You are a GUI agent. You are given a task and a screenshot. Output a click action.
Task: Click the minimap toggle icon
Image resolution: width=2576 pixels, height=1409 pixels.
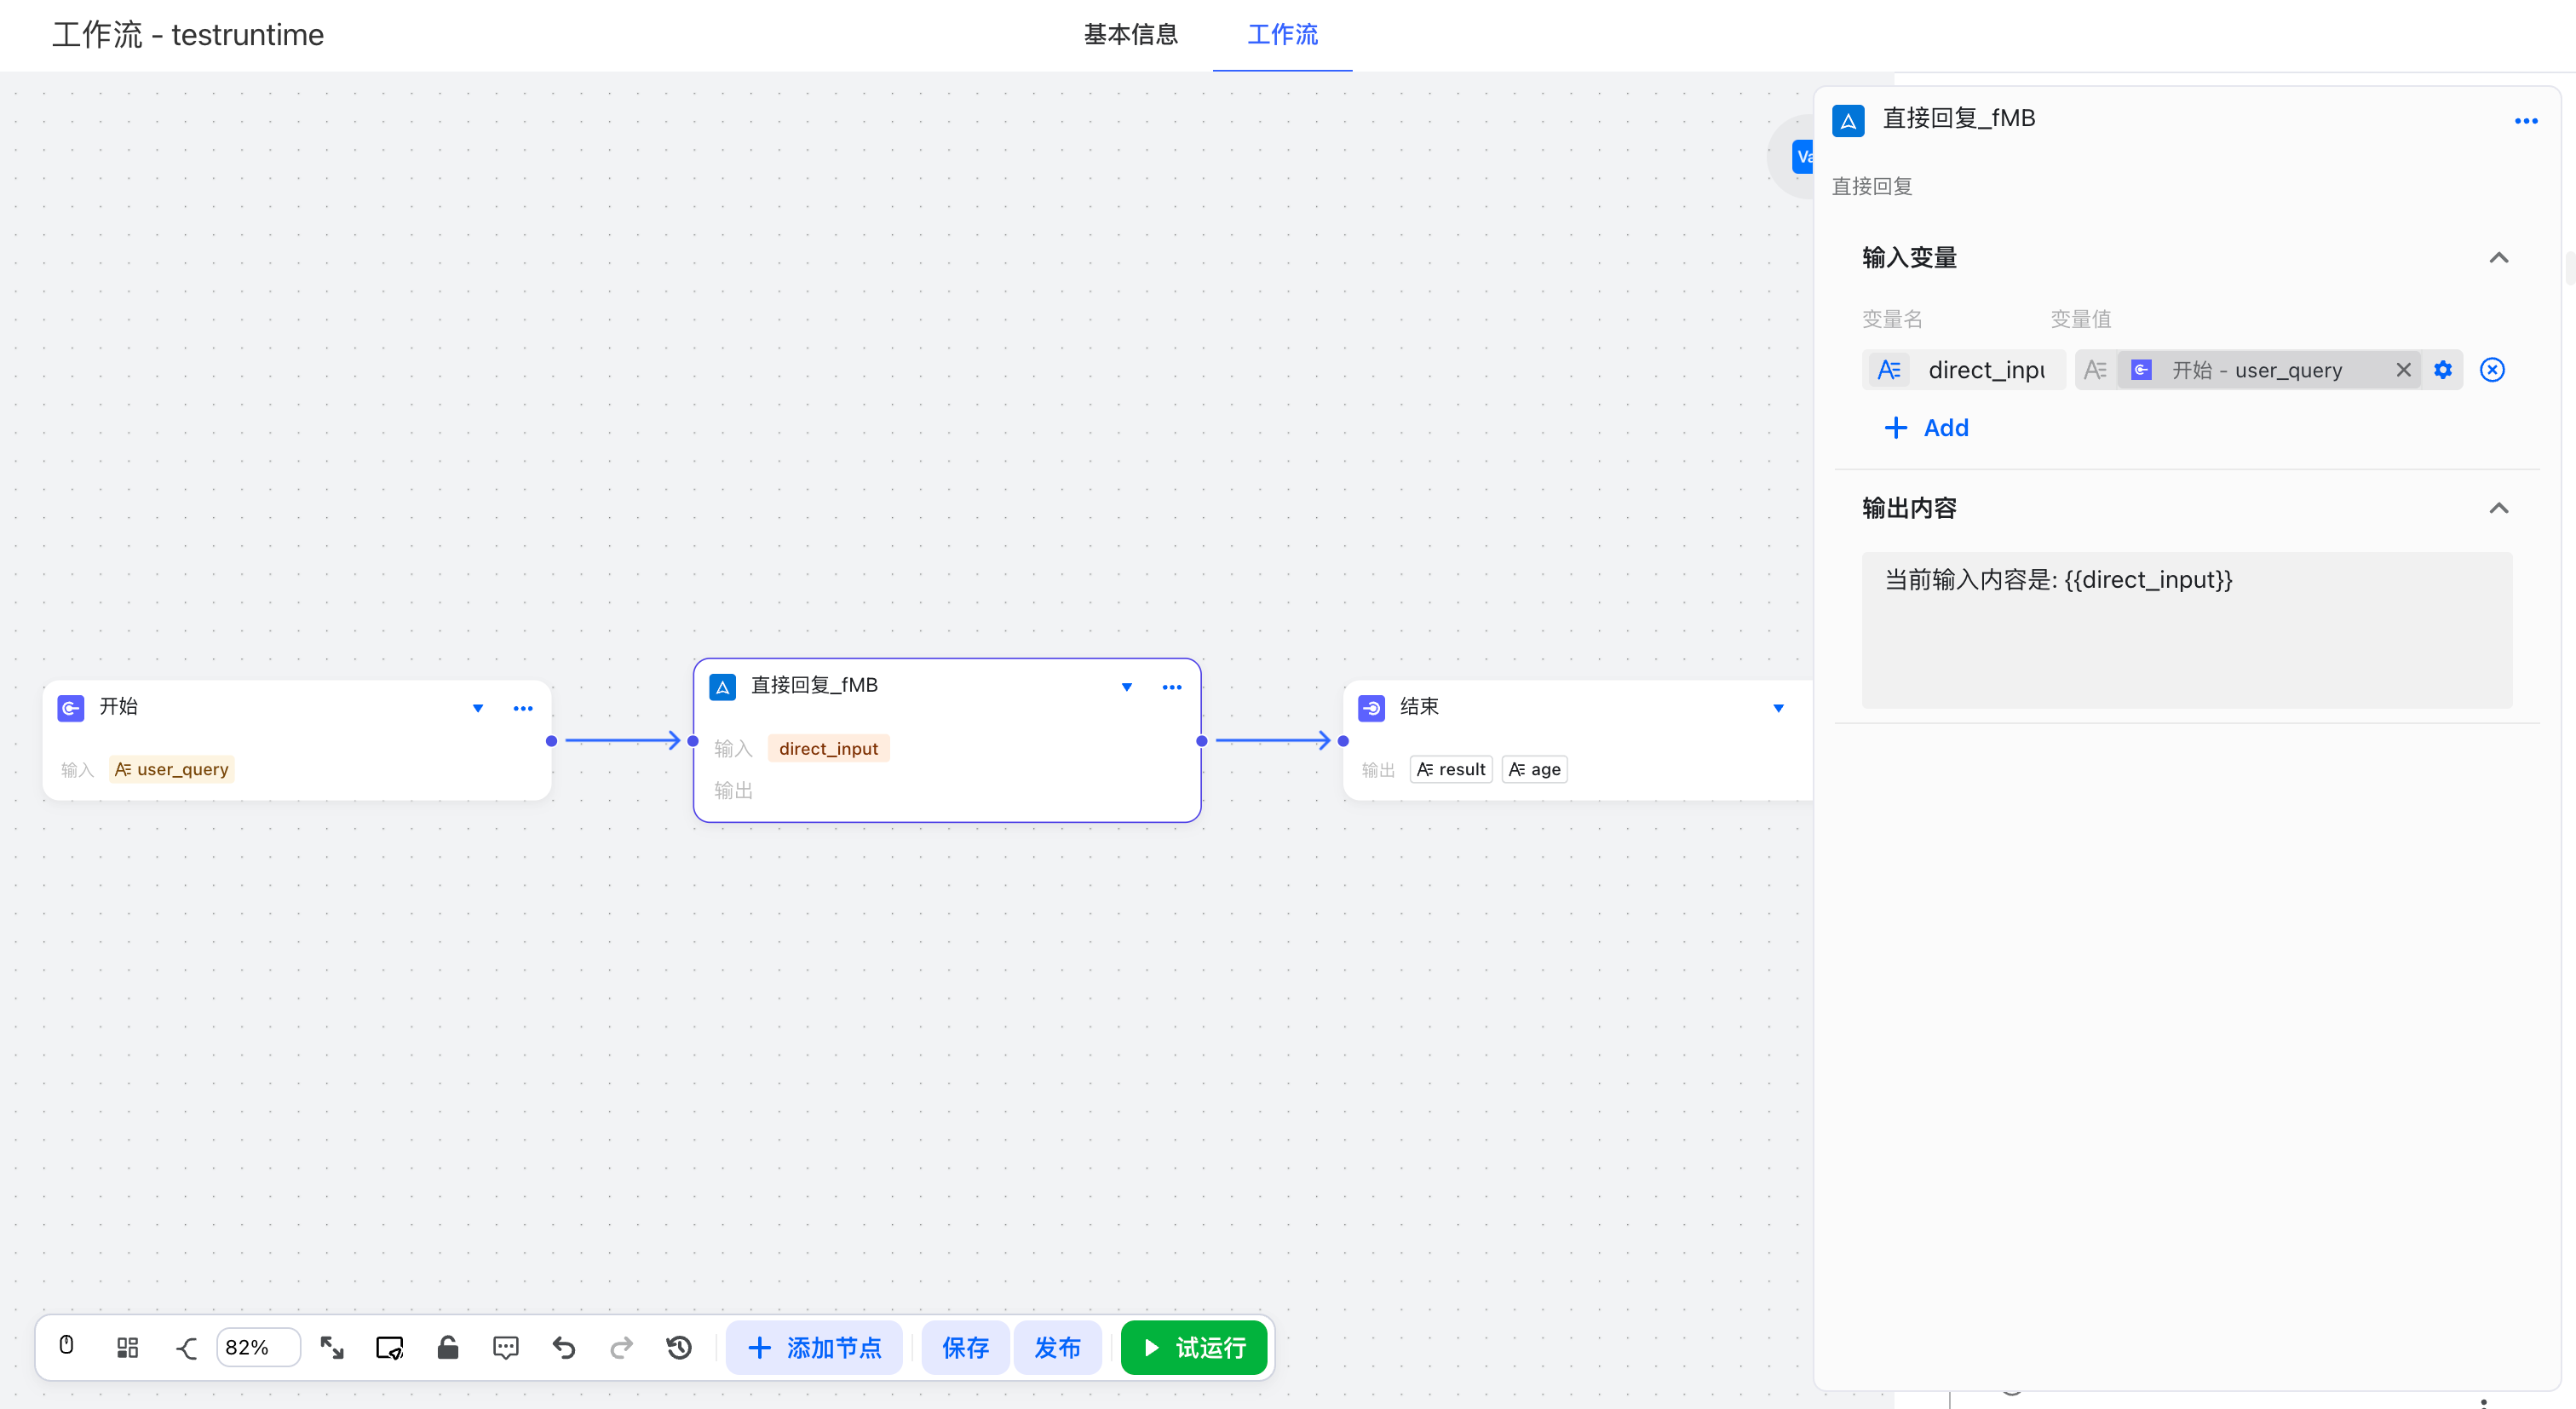389,1347
